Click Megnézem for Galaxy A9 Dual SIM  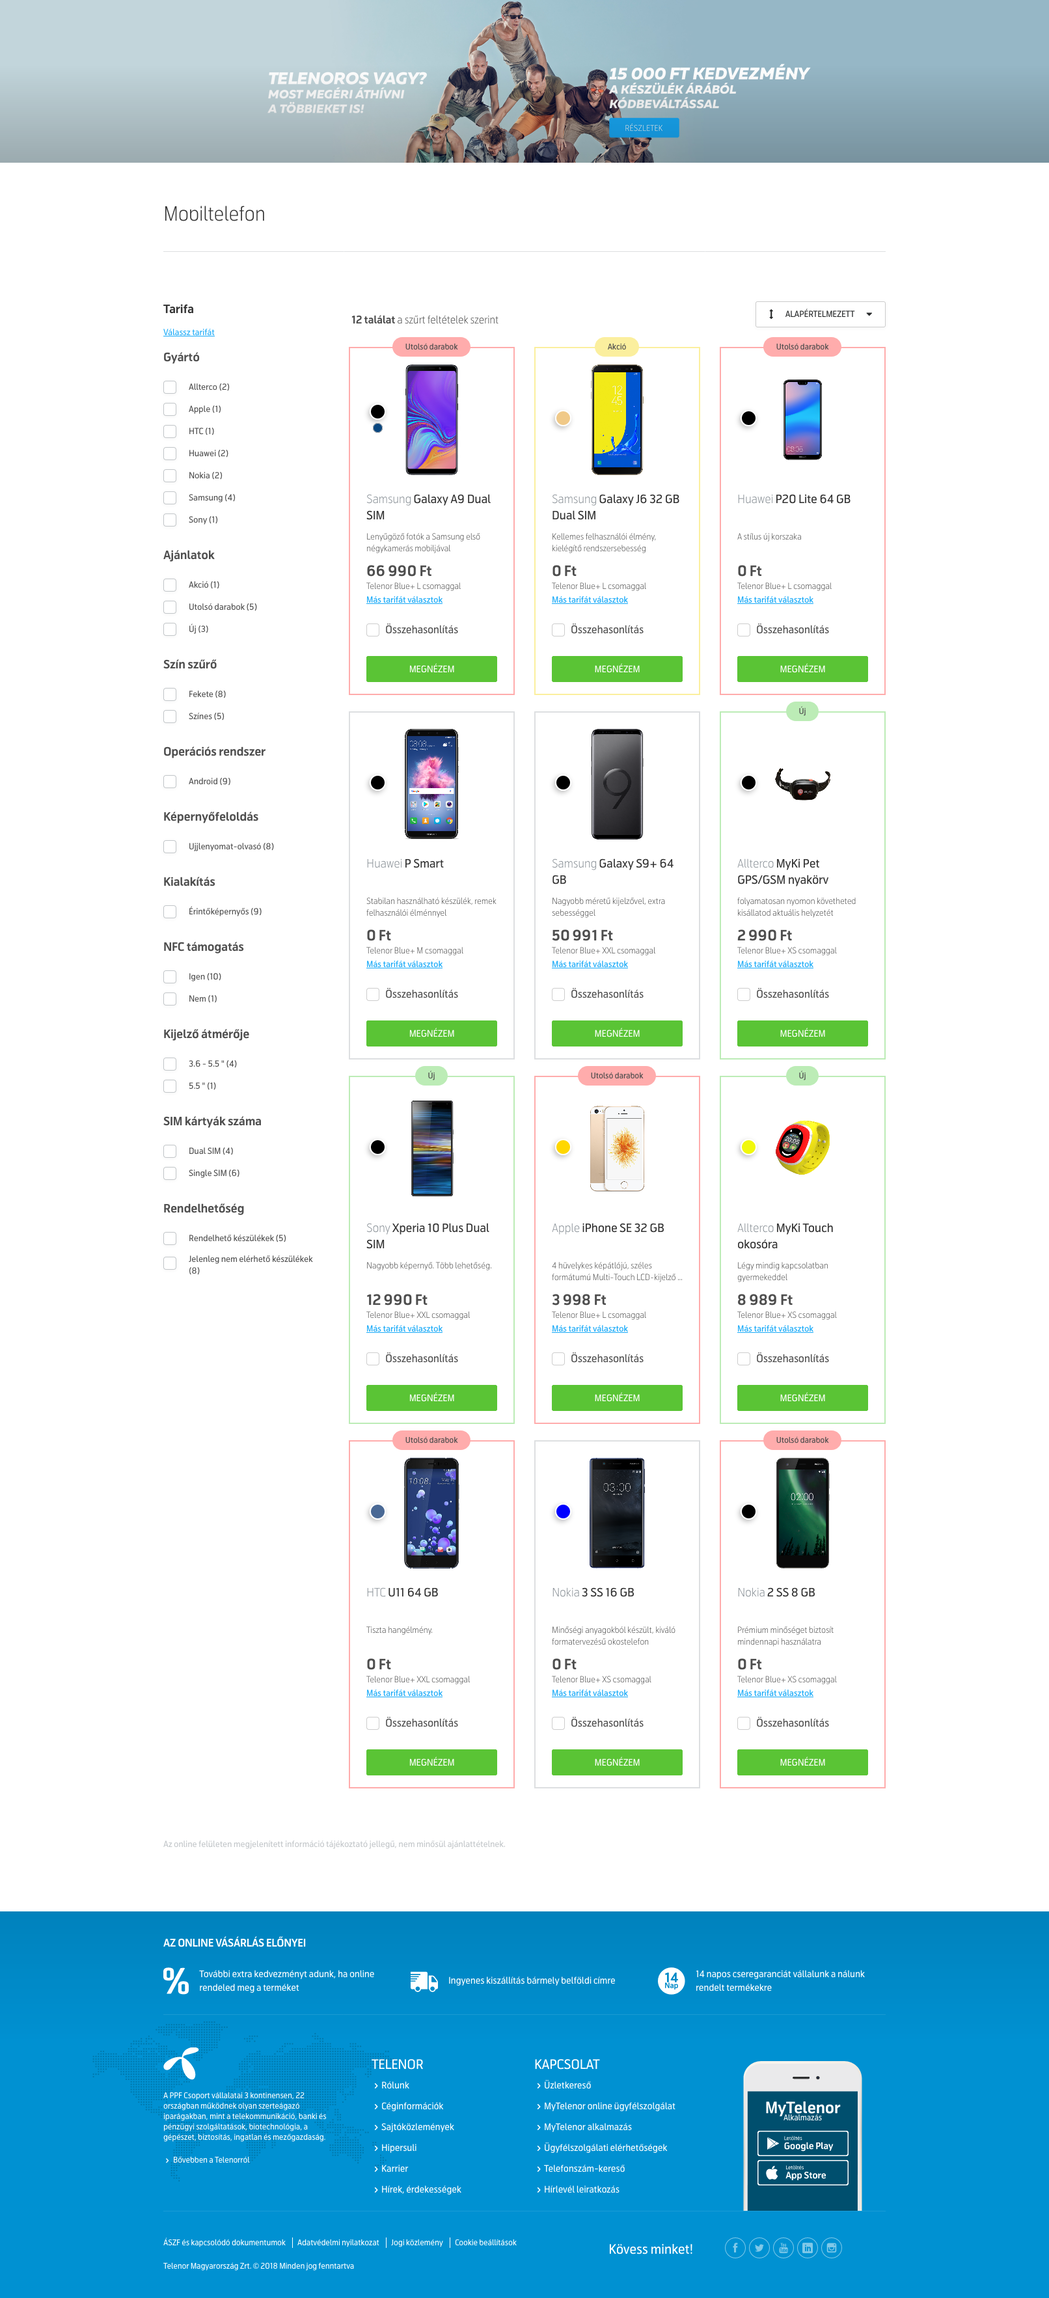[x=431, y=669]
